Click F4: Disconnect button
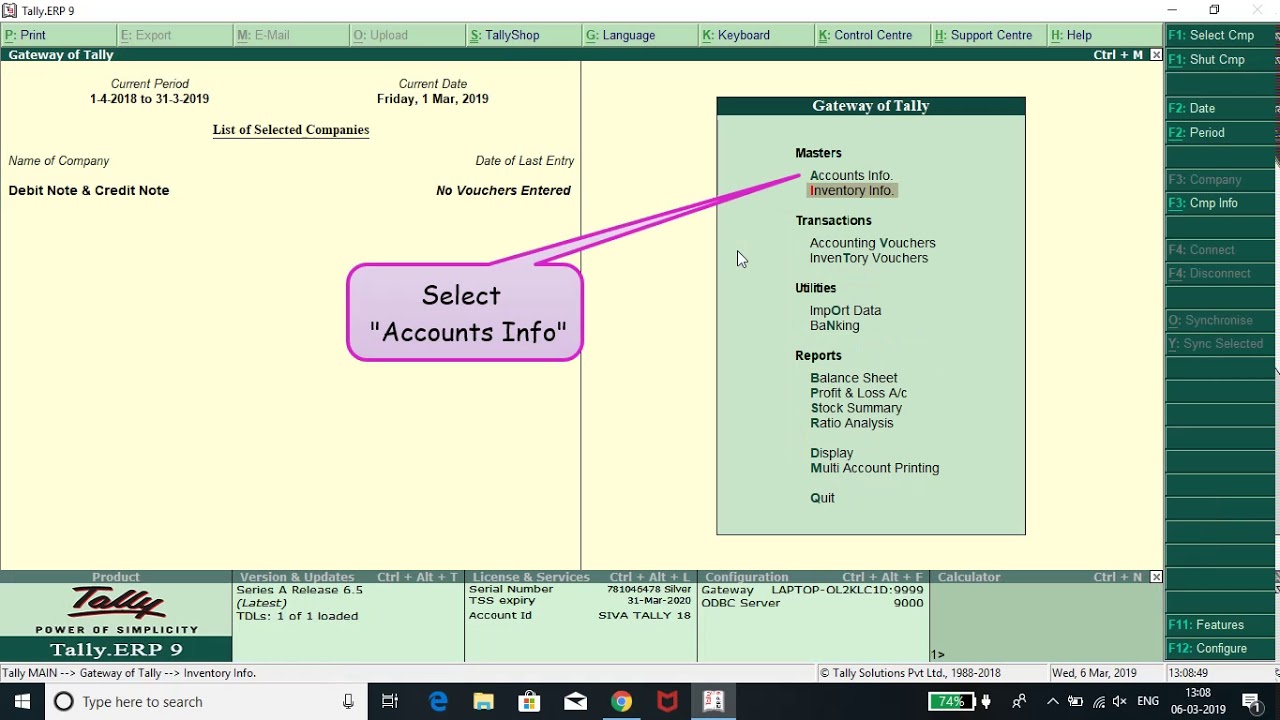Image resolution: width=1280 pixels, height=720 pixels. (x=1221, y=273)
